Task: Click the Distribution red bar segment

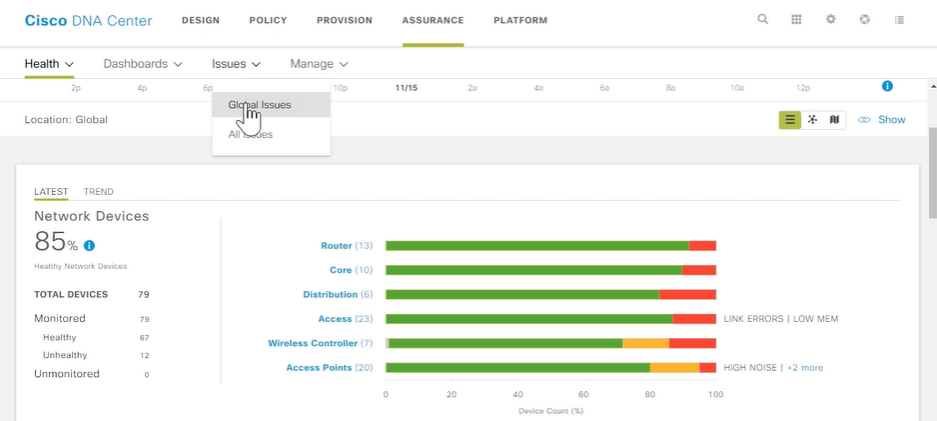Action: (x=688, y=294)
